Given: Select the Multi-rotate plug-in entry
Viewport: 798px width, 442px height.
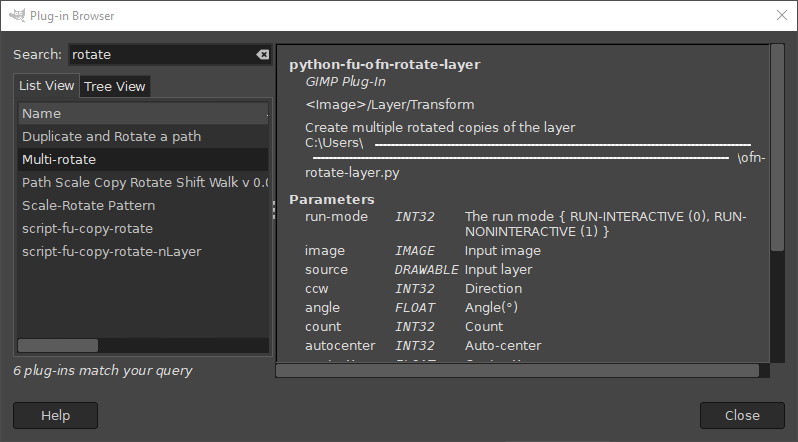Looking at the screenshot, I should click(x=59, y=159).
